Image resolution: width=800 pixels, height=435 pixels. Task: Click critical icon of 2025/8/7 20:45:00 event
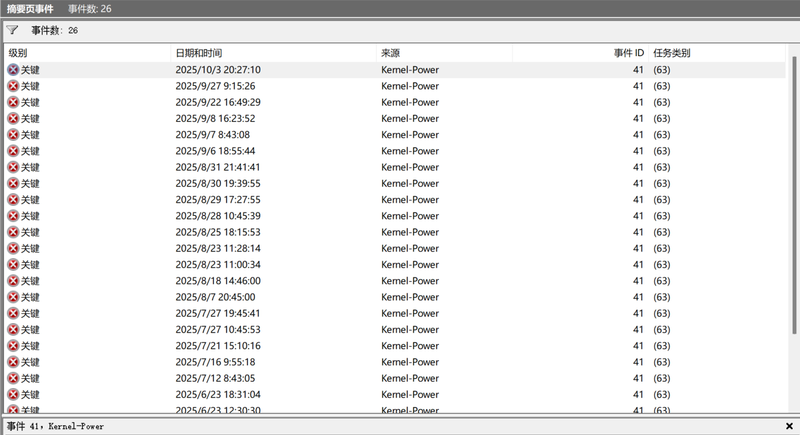[x=13, y=297]
